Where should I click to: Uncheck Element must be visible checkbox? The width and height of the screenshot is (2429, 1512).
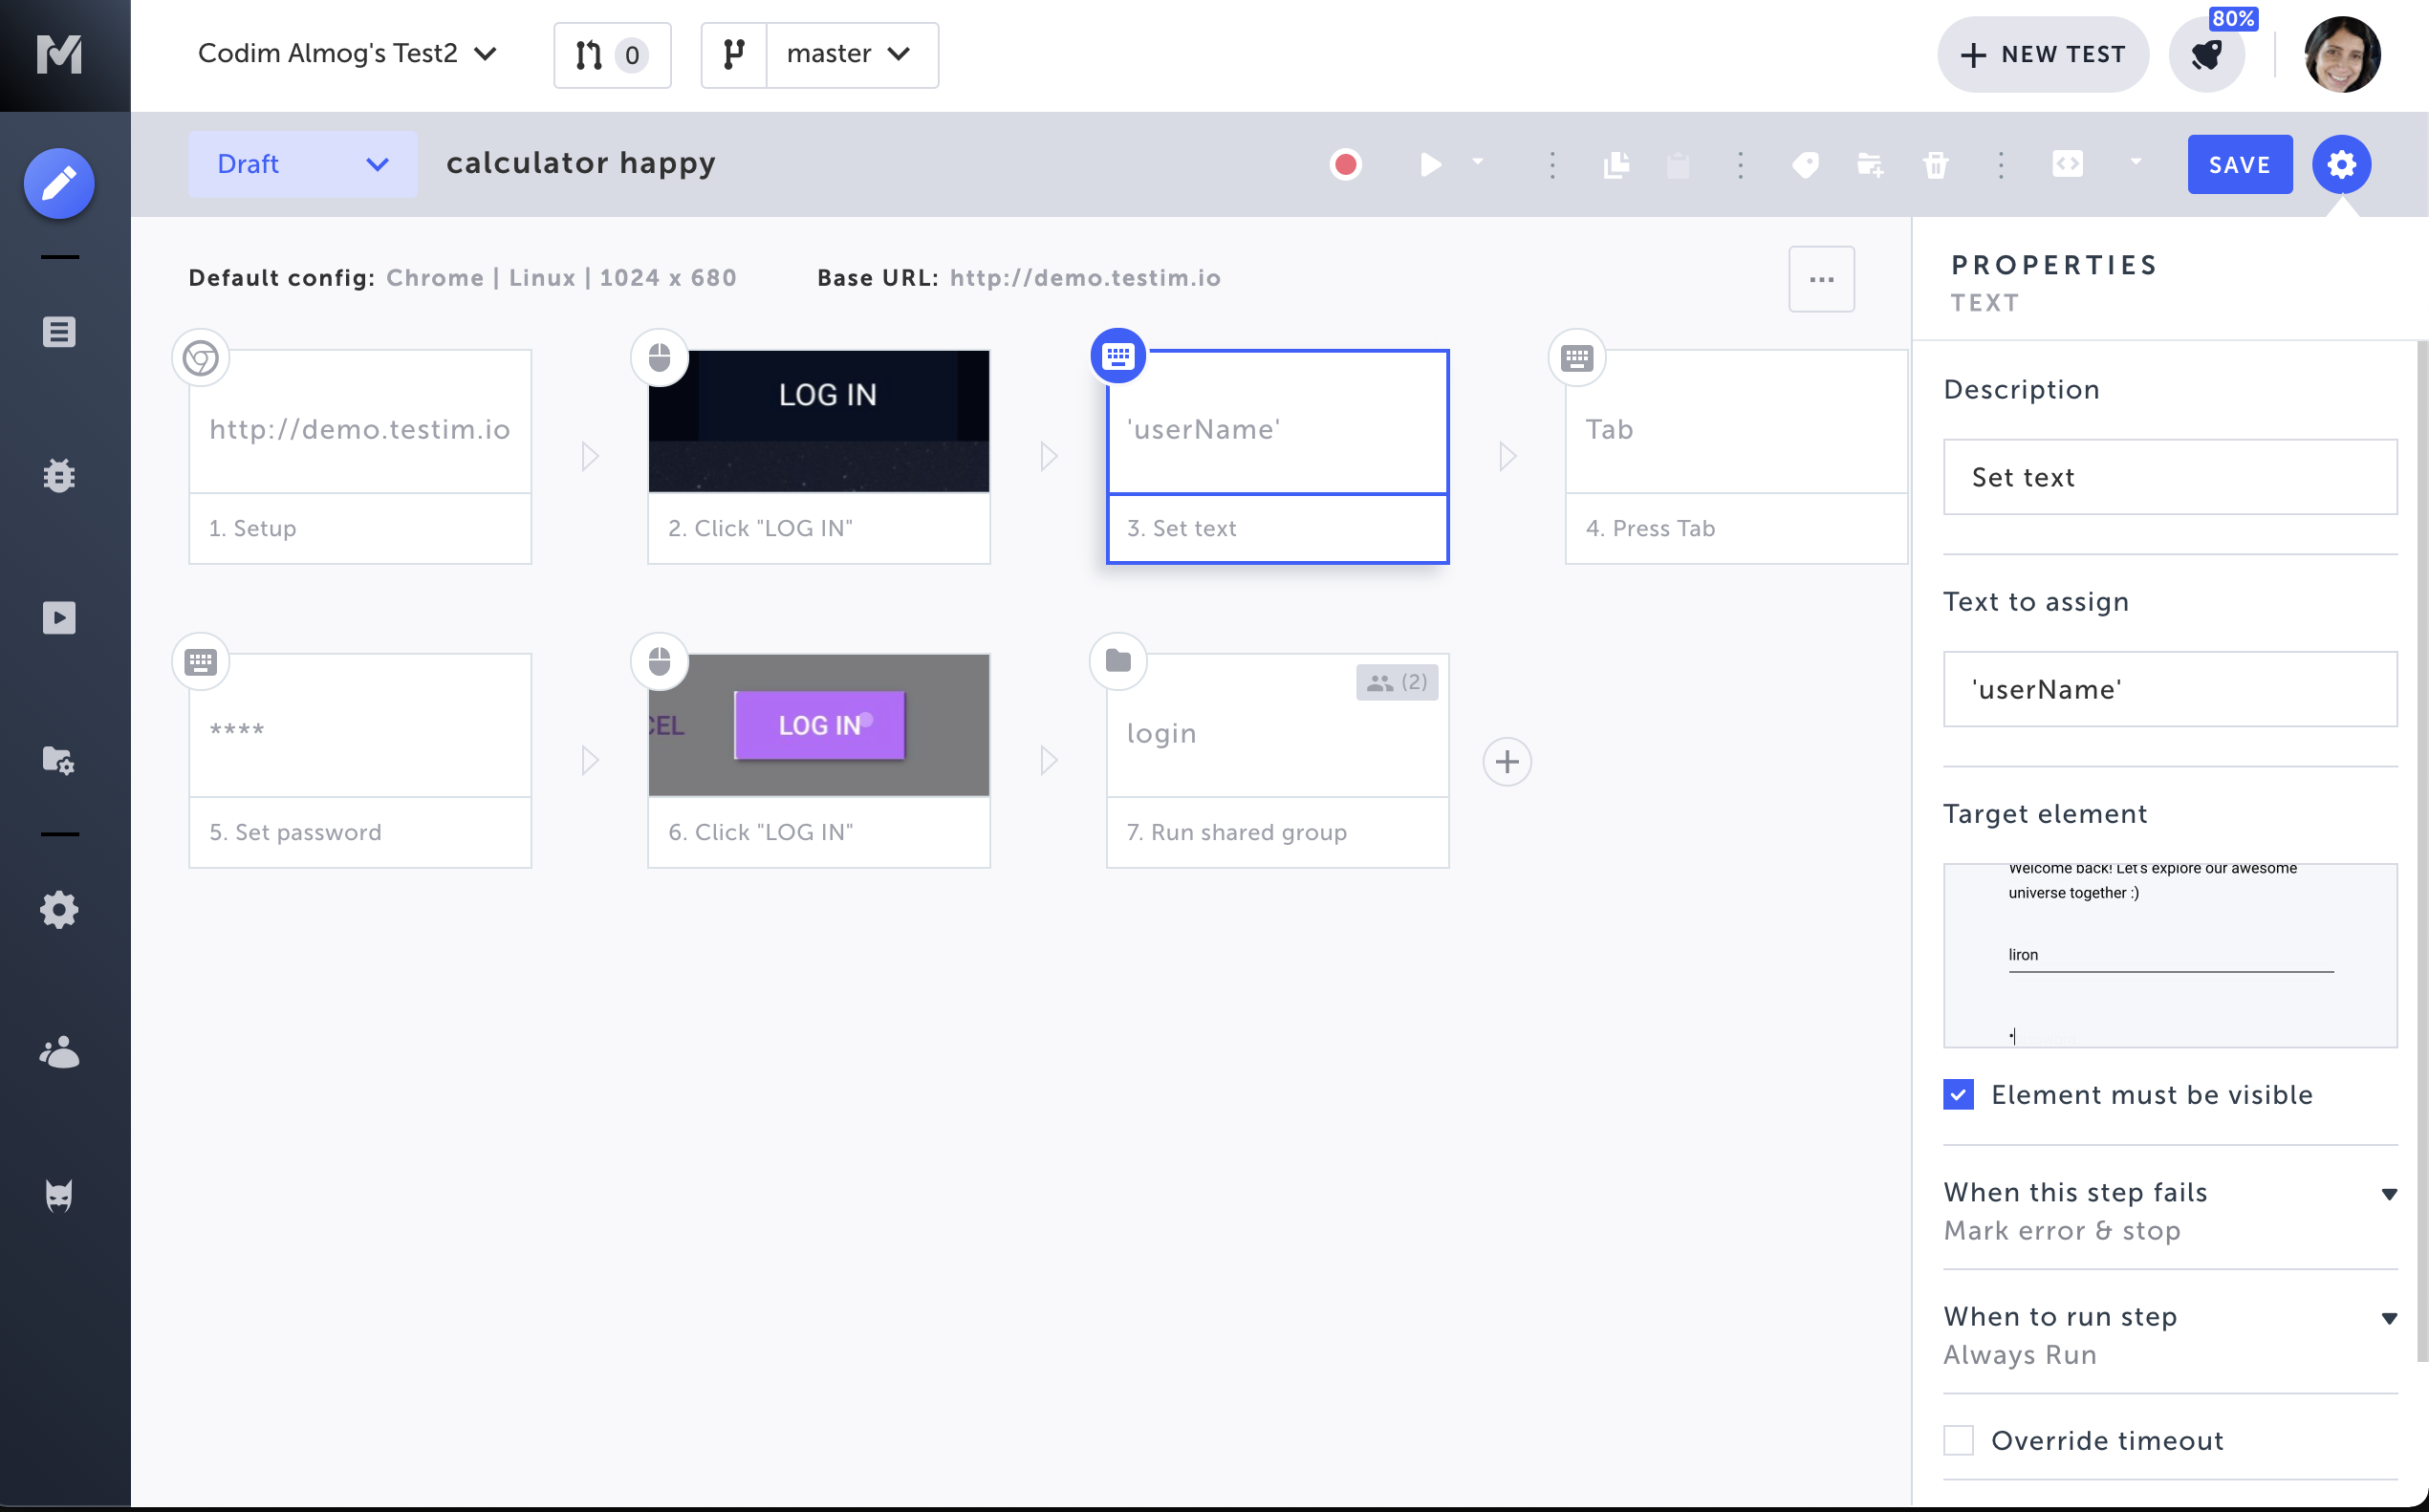point(1958,1094)
